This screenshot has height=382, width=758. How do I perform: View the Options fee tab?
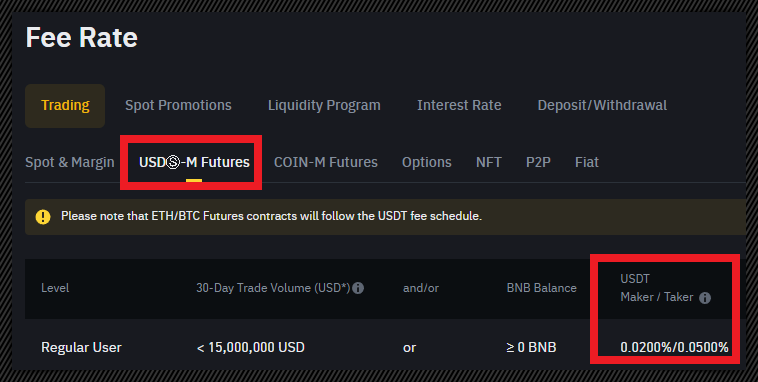(x=427, y=162)
